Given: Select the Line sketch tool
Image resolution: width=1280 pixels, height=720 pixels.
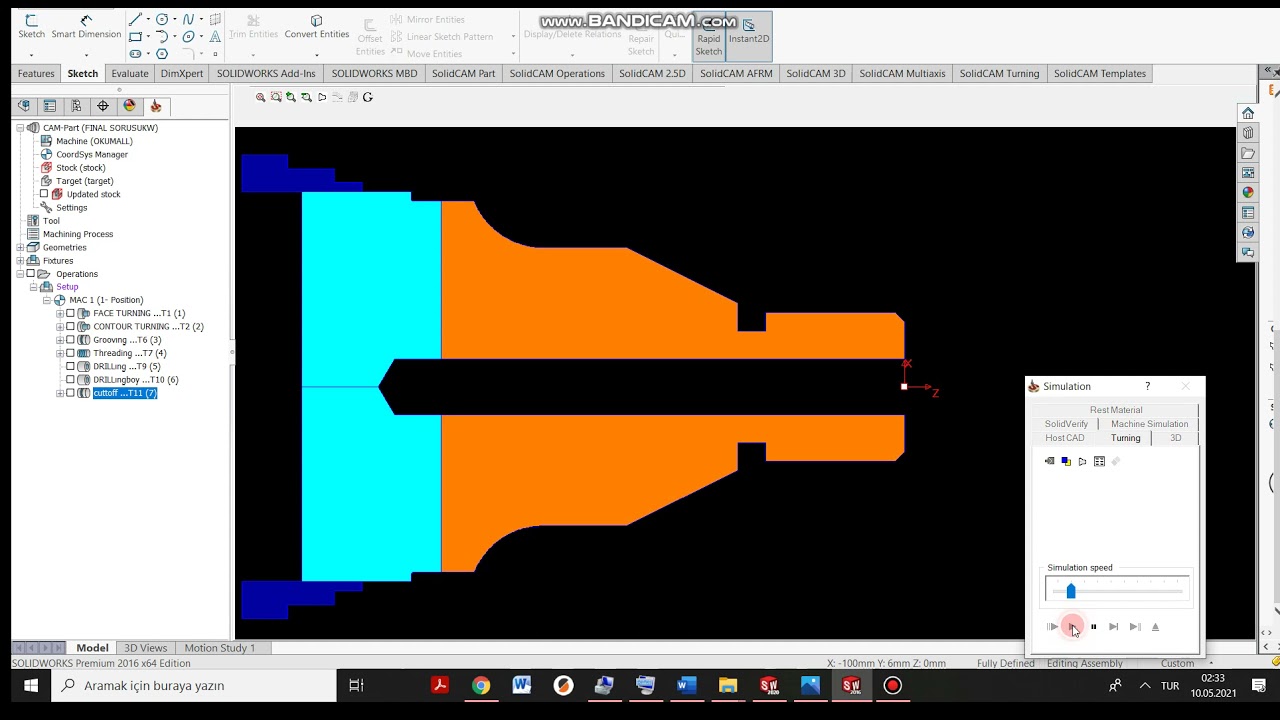Looking at the screenshot, I should [135, 19].
